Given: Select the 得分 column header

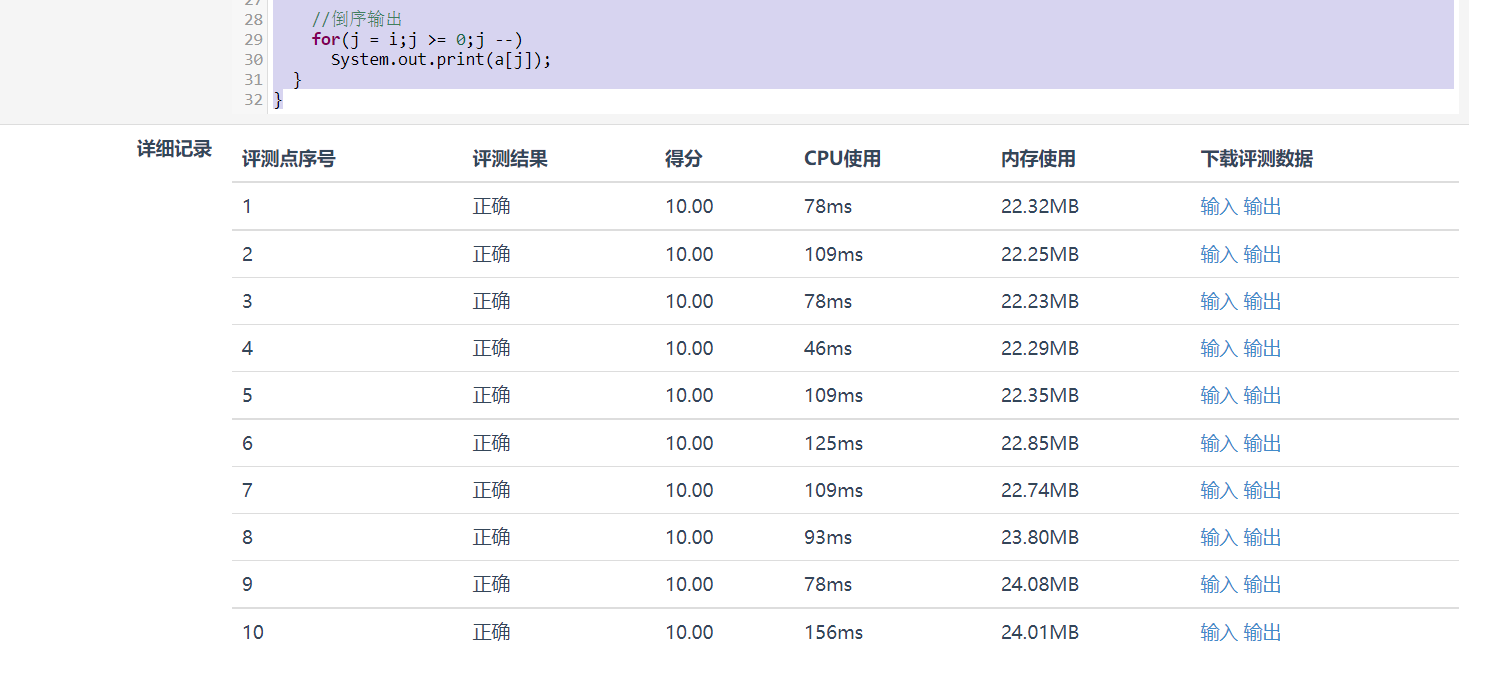Looking at the screenshot, I should click(x=684, y=159).
